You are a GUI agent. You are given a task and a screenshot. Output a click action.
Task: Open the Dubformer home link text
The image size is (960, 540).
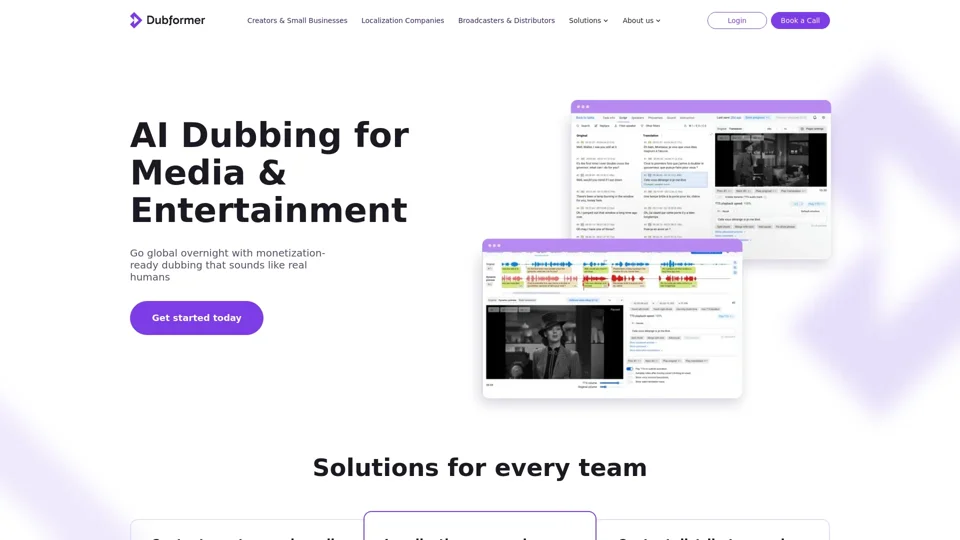click(x=176, y=20)
